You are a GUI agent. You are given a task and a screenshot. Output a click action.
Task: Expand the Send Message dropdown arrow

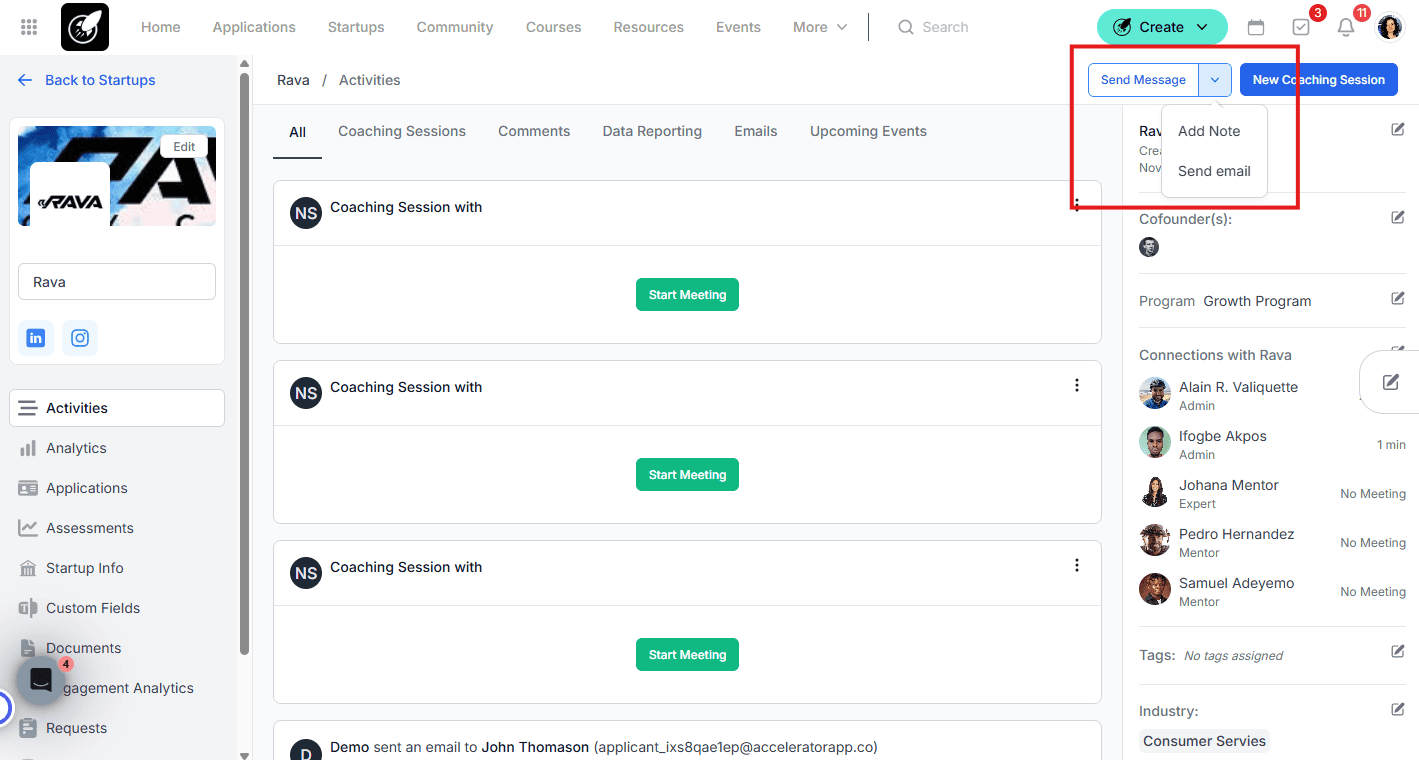[1215, 80]
